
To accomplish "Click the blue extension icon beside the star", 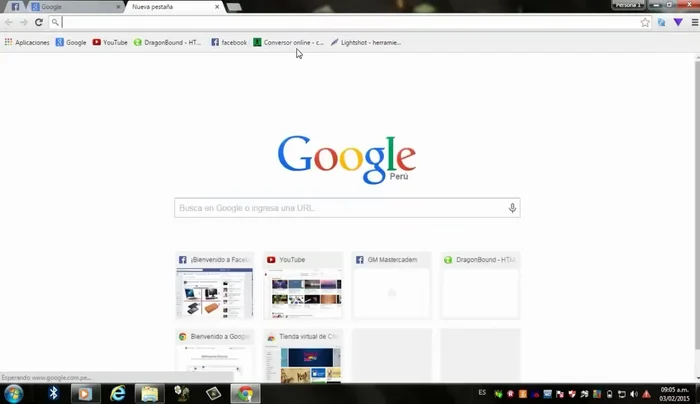I will 661,22.
